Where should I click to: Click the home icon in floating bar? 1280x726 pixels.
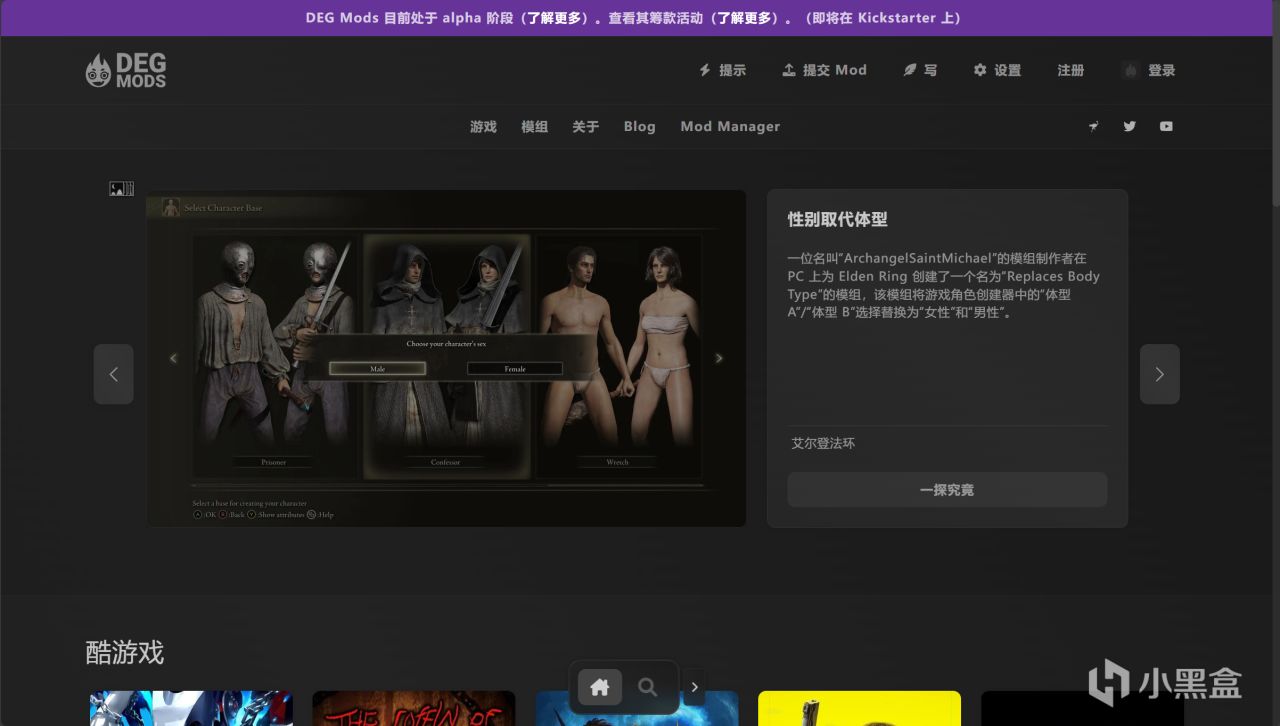click(600, 687)
